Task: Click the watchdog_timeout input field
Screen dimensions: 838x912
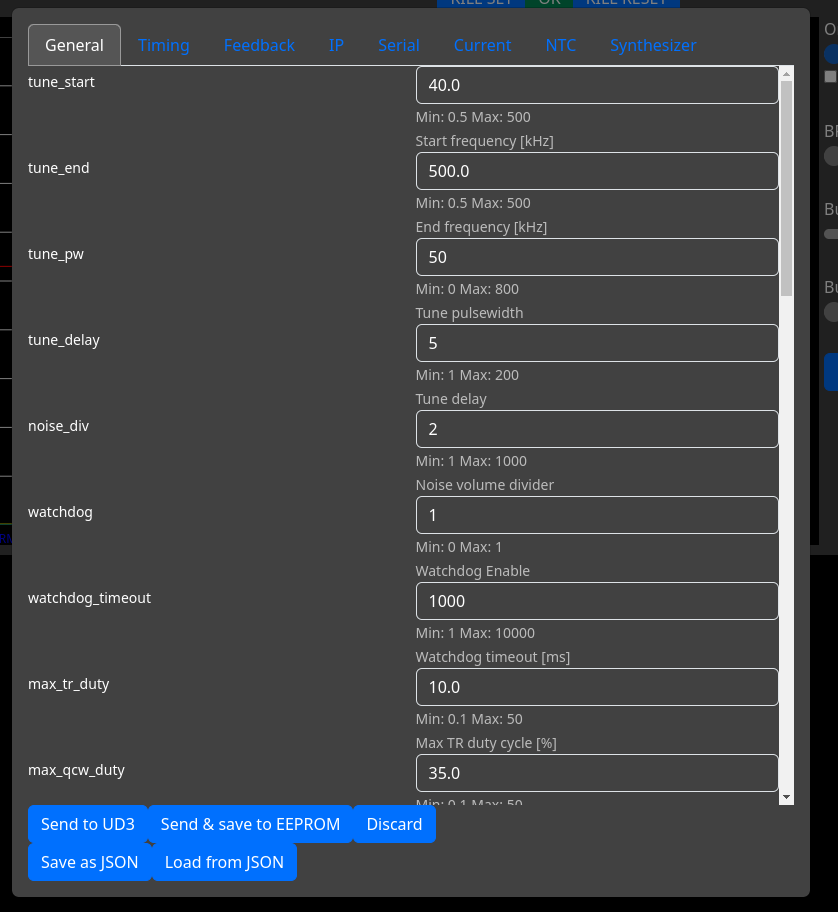Action: pyautogui.click(x=597, y=601)
